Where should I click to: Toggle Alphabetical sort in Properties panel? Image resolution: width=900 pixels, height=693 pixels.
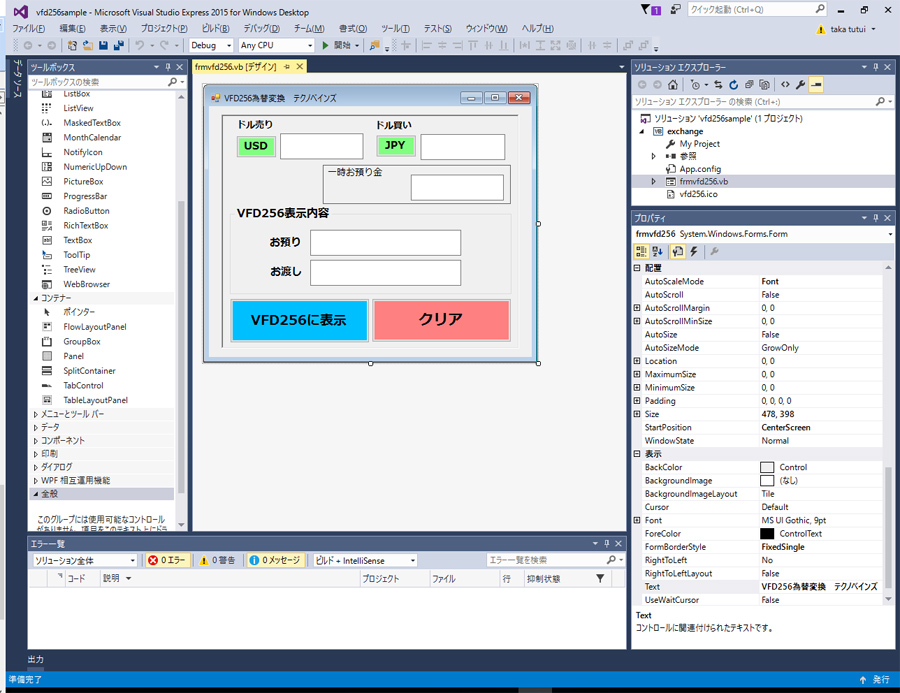658,251
